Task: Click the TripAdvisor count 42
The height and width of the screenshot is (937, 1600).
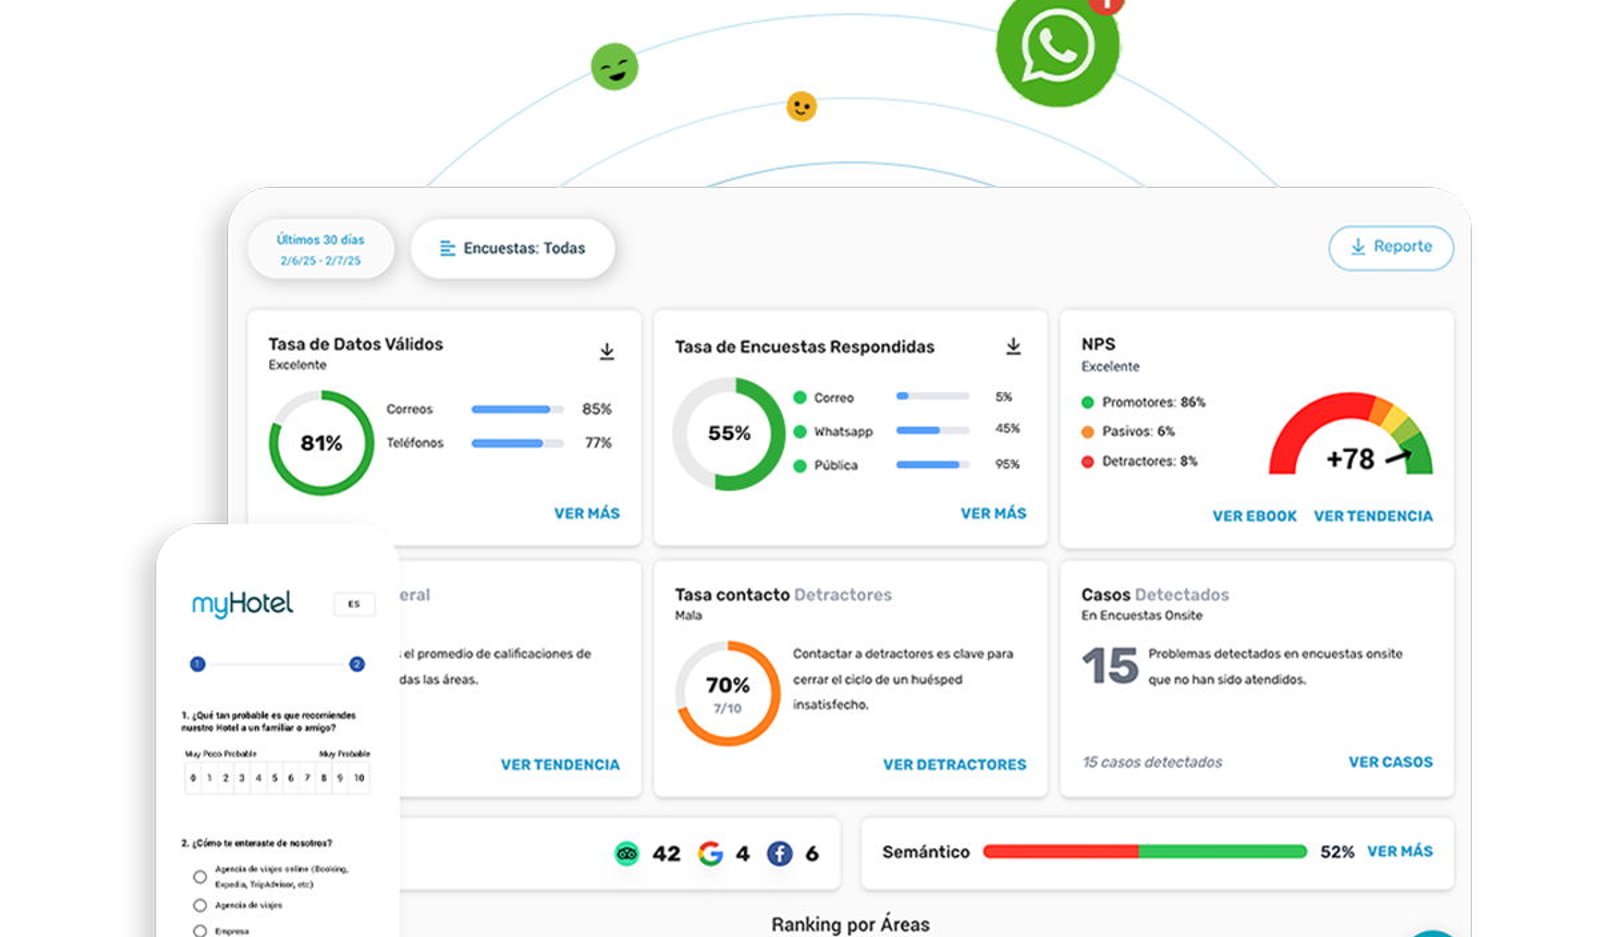Action: (x=666, y=853)
